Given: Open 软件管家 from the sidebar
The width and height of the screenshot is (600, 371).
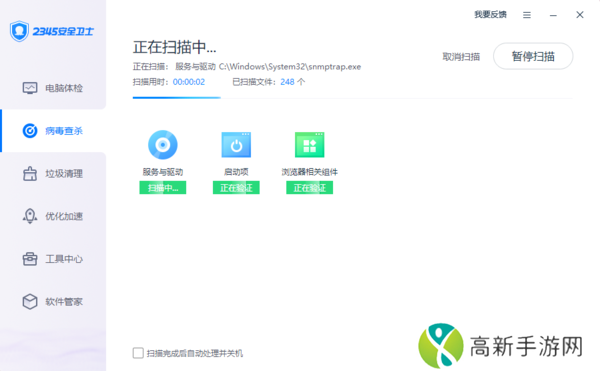Looking at the screenshot, I should [x=53, y=302].
